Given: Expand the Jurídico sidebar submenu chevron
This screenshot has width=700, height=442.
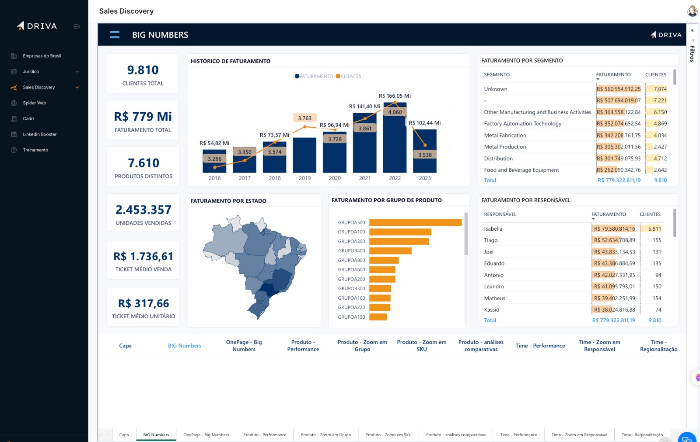Looking at the screenshot, I should click(77, 72).
